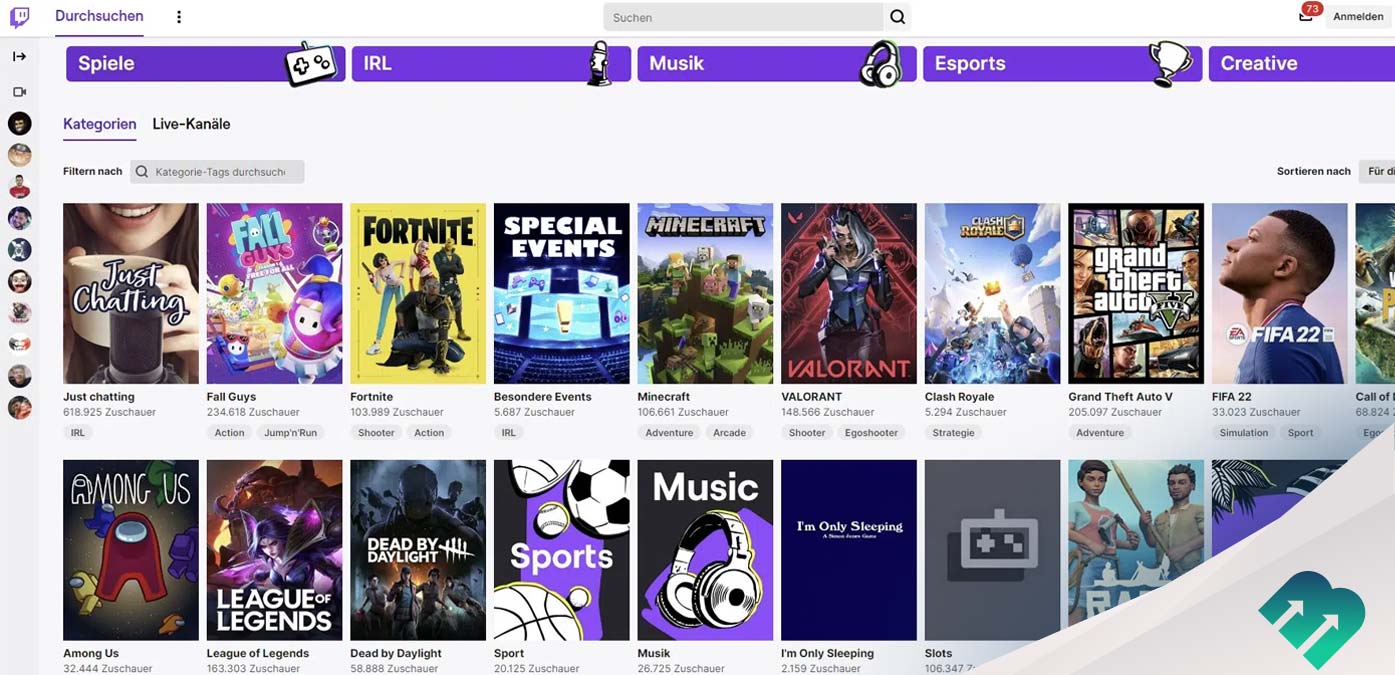The width and height of the screenshot is (1395, 675).
Task: Click the search magnifier button
Action: (x=897, y=17)
